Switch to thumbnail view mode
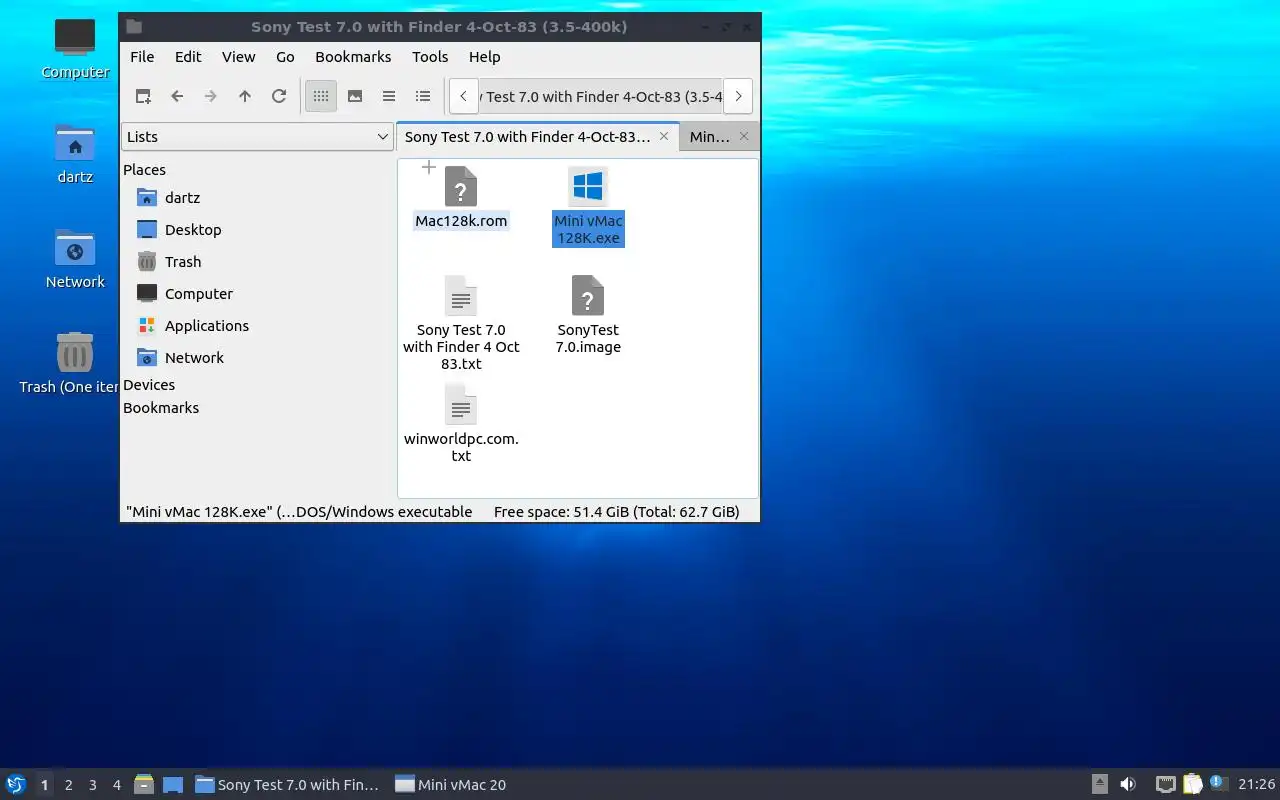Screen dimensions: 1280x800 [x=355, y=96]
